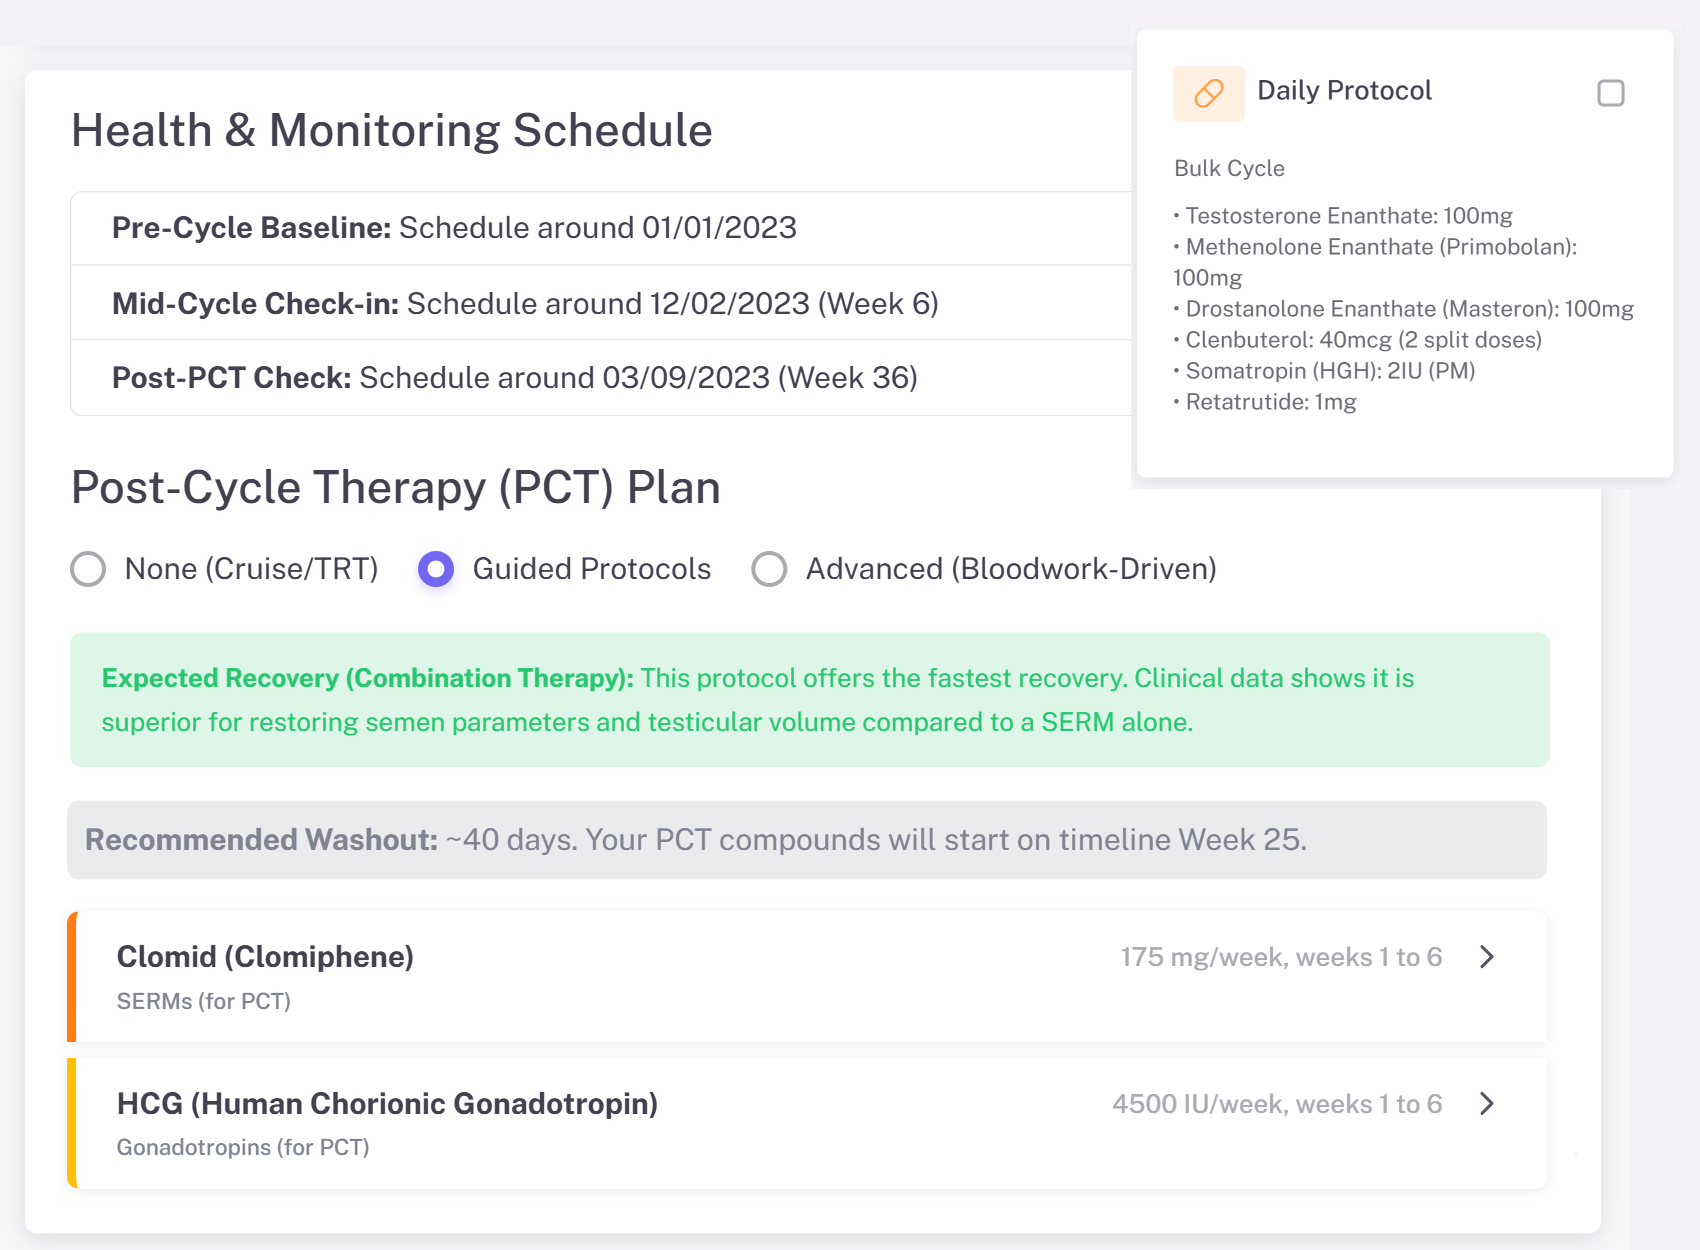Choose Advanced (Bloodwork-Driven) PCT option
The image size is (1700, 1250).
pos(769,569)
